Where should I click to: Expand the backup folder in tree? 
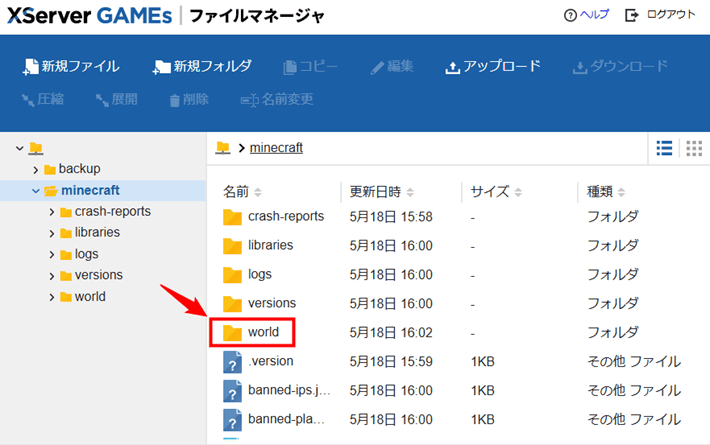[36, 170]
